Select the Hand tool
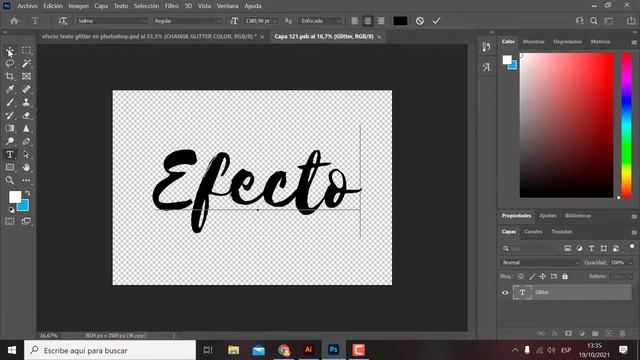The width and height of the screenshot is (640, 360). pyautogui.click(x=26, y=167)
